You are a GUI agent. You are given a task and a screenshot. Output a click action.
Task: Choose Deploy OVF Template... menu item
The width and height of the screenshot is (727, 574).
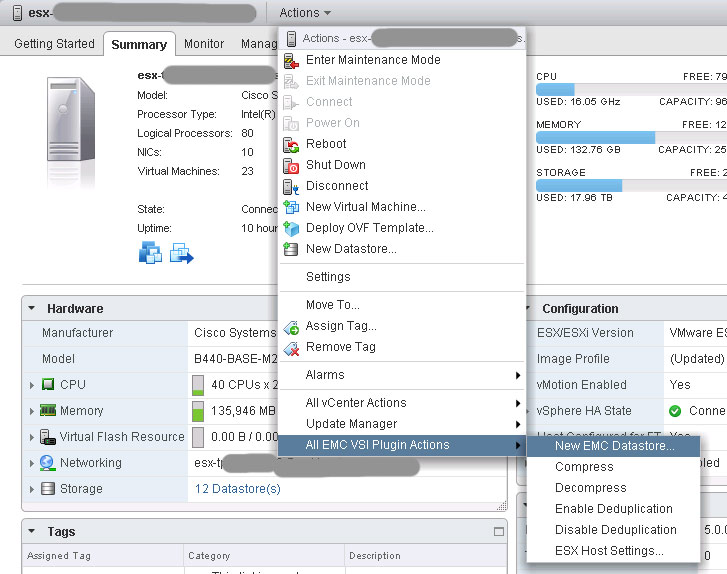402,228
